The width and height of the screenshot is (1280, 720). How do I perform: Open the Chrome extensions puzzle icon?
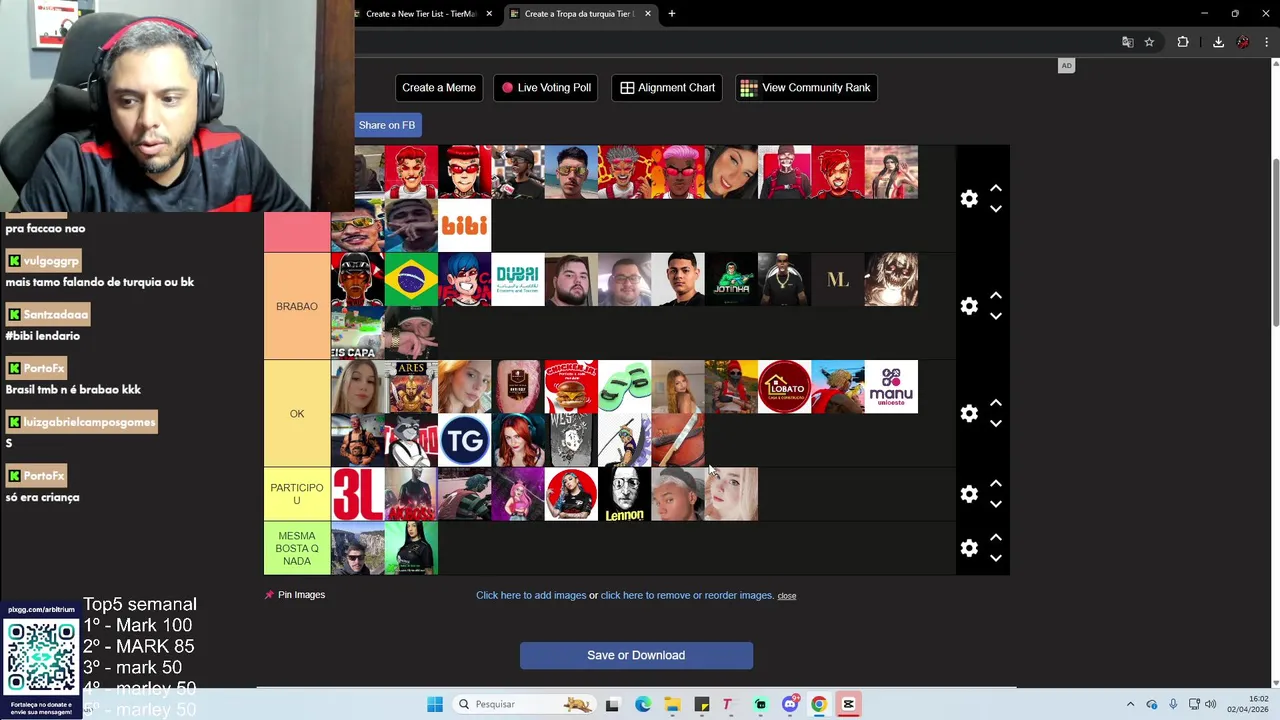(x=1183, y=42)
